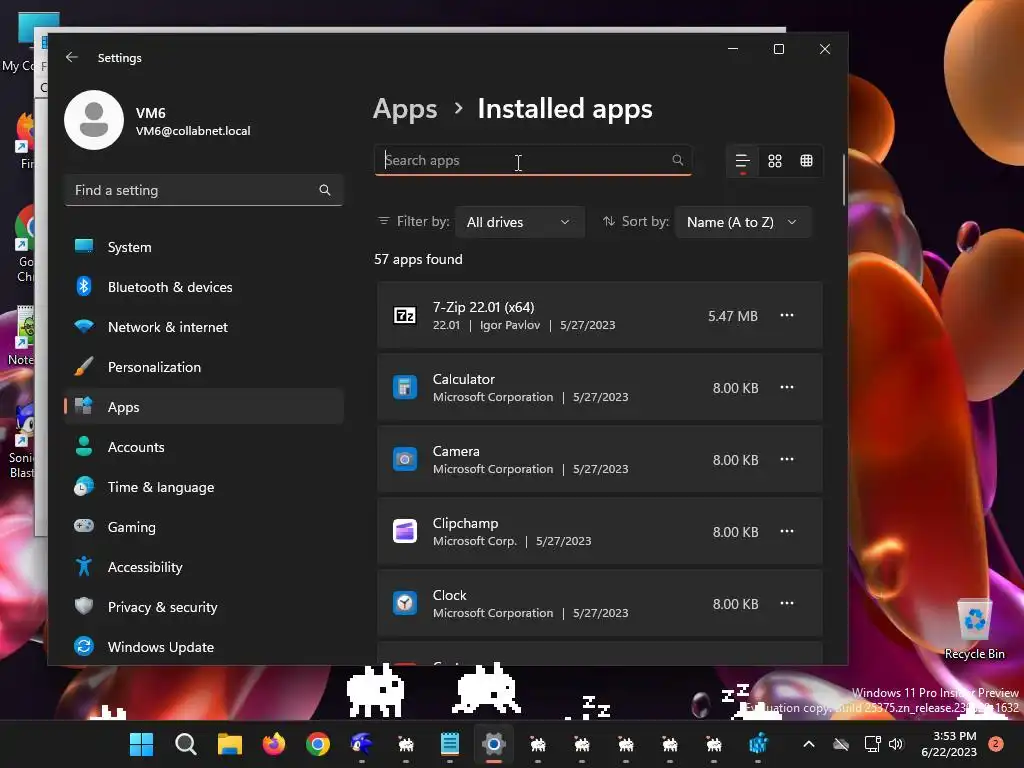The height and width of the screenshot is (768, 1024).
Task: Open Privacy & security settings
Action: click(204, 607)
